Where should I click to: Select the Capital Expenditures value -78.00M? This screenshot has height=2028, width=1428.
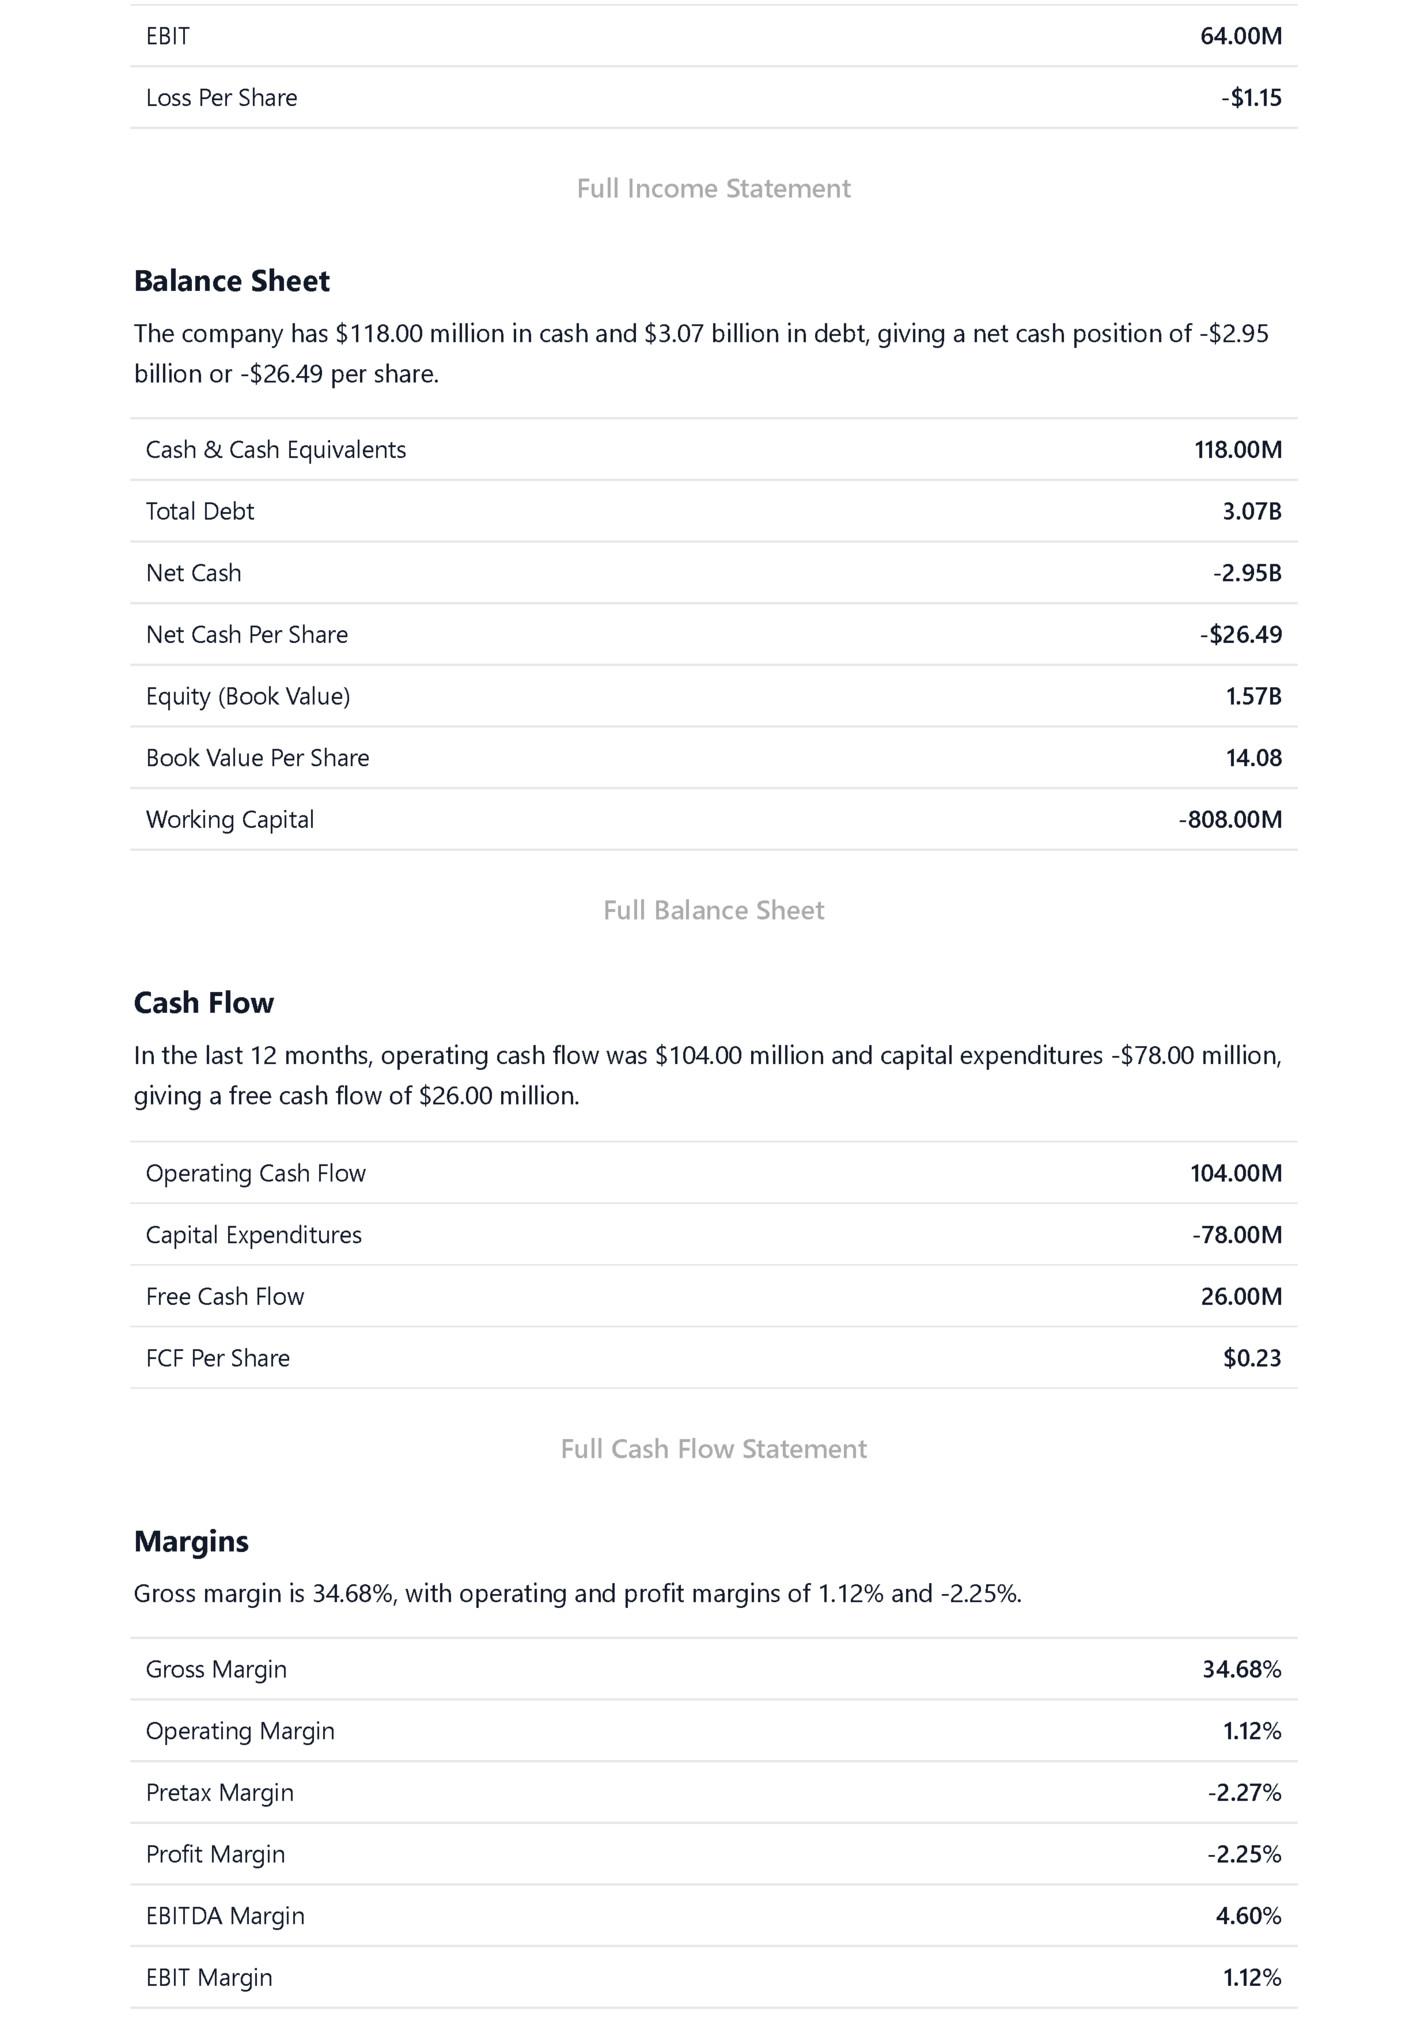point(1236,1235)
